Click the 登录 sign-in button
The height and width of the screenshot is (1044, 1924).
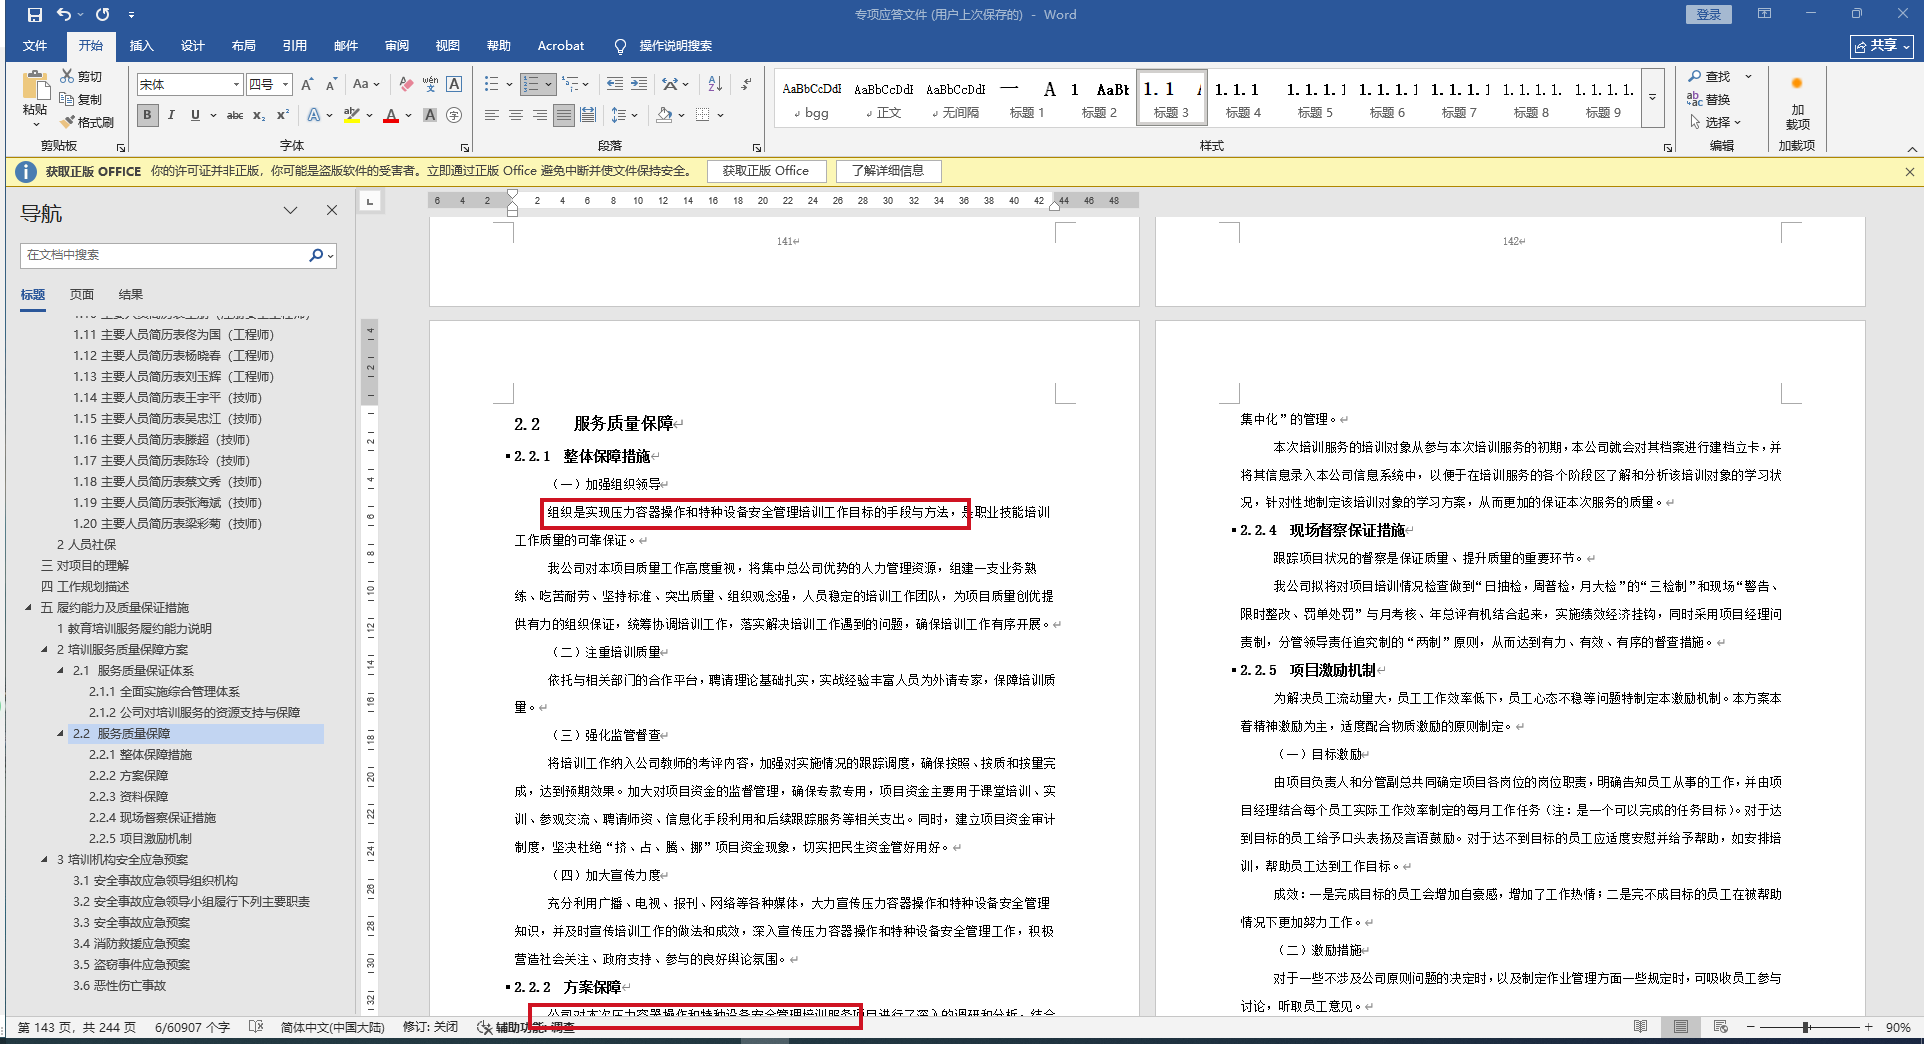tap(1709, 15)
